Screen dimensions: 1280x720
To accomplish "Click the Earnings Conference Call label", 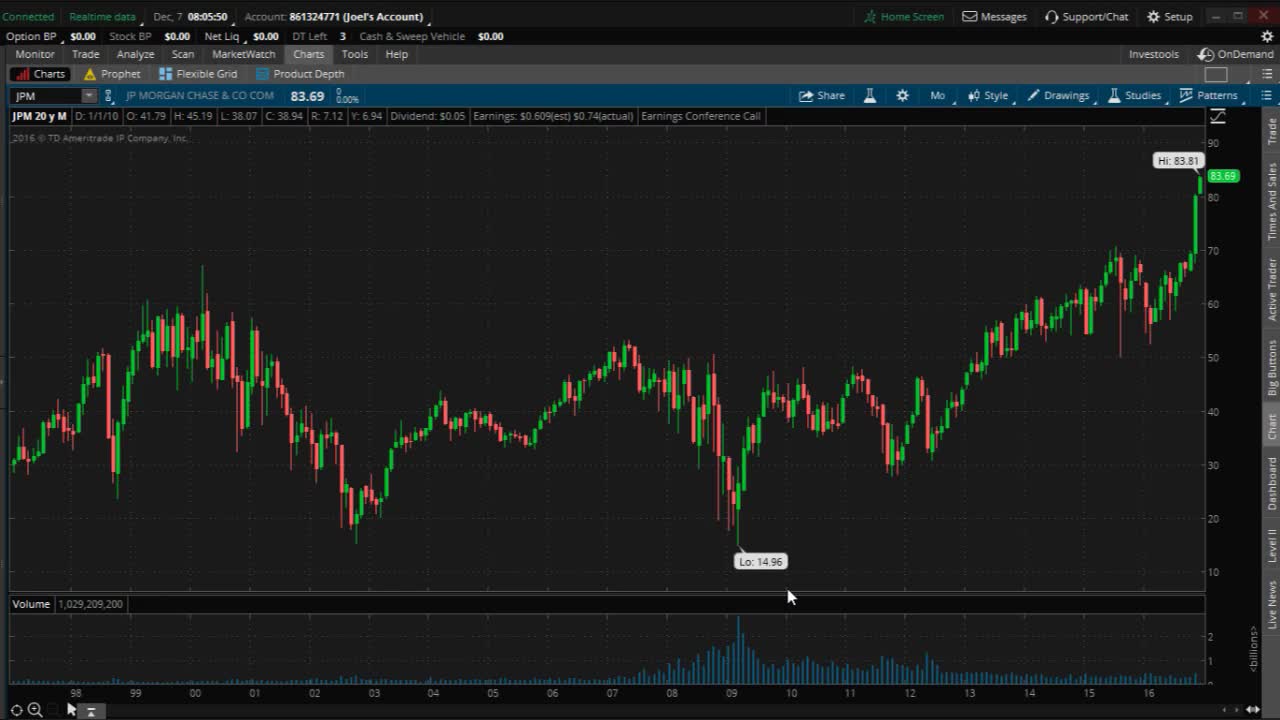I will (700, 116).
